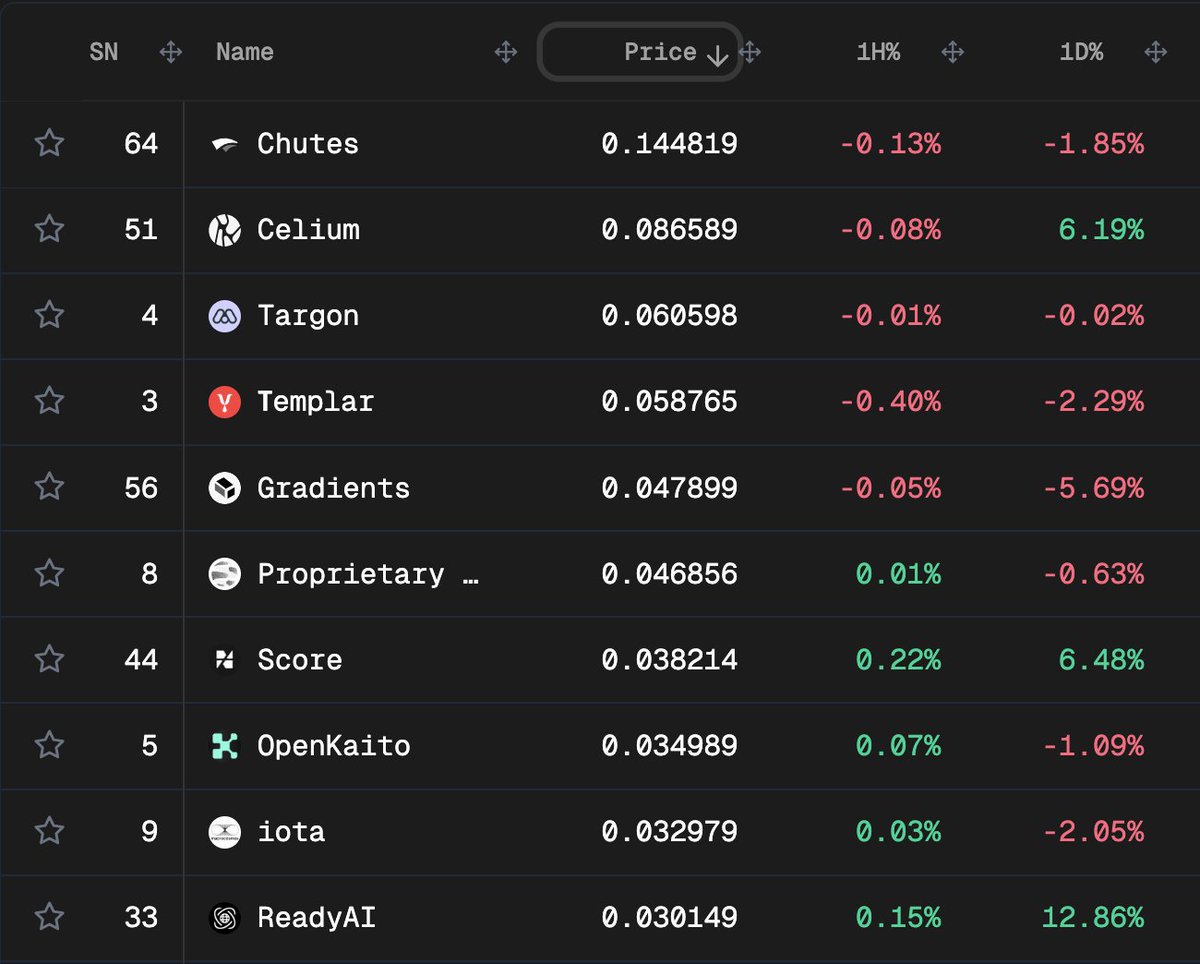This screenshot has height=964, width=1200.
Task: Click the iota logo icon
Action: point(225,832)
